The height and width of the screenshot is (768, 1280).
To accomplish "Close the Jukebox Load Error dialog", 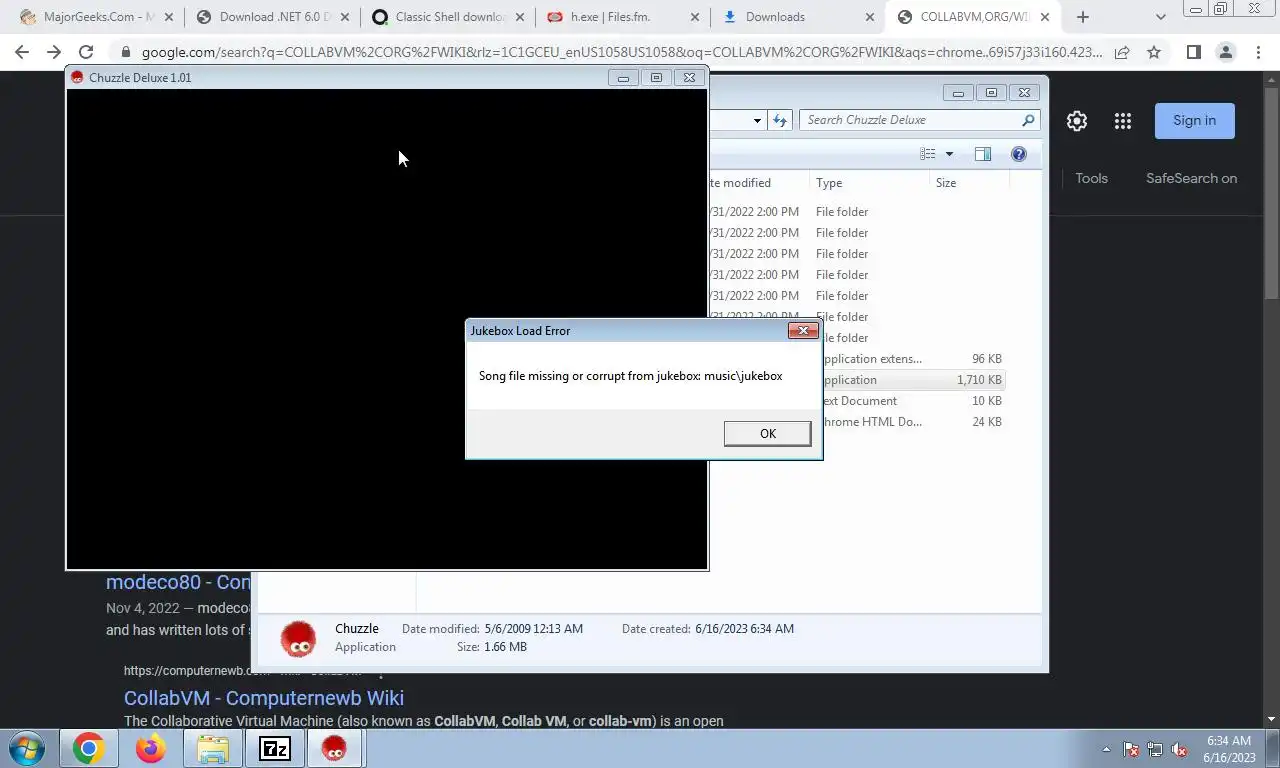I will tap(803, 330).
